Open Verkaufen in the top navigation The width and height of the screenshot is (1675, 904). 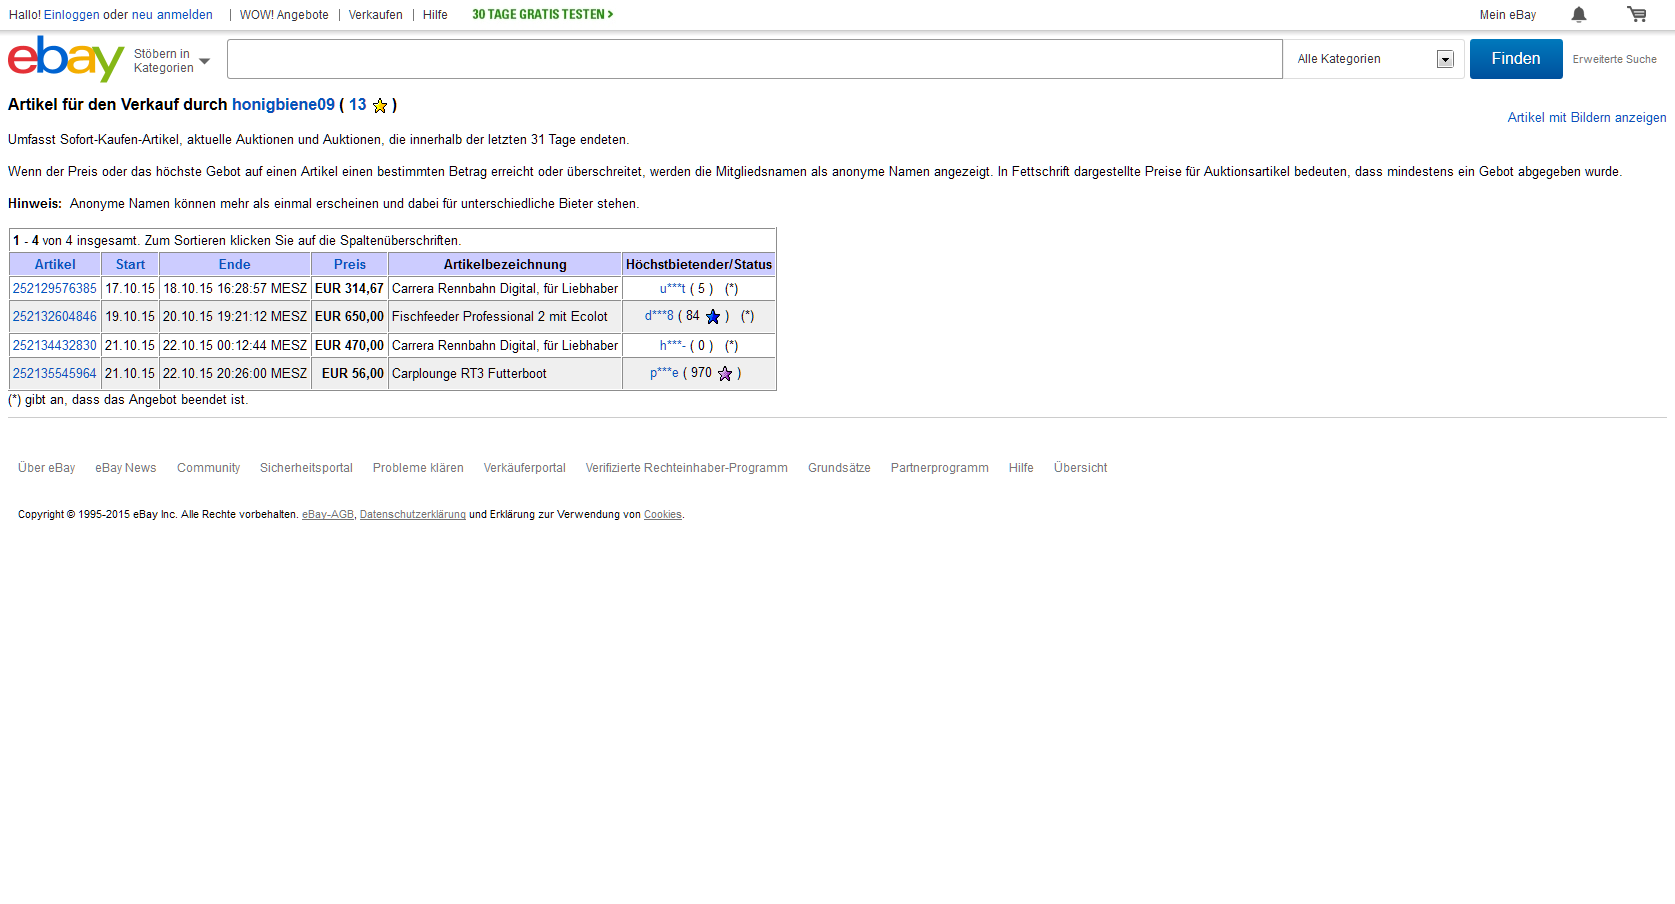tap(375, 15)
